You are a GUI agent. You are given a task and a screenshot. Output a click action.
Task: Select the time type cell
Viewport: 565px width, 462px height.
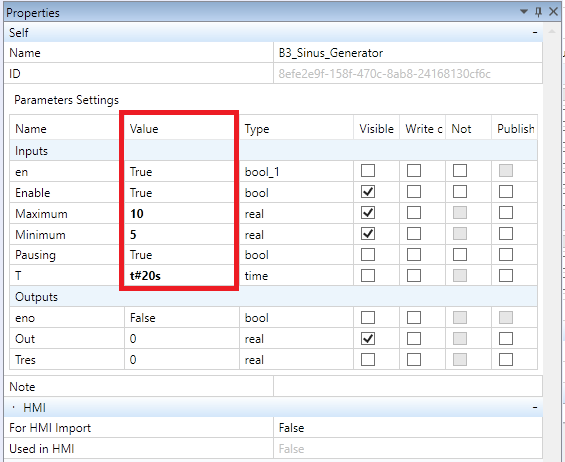[x=296, y=276]
